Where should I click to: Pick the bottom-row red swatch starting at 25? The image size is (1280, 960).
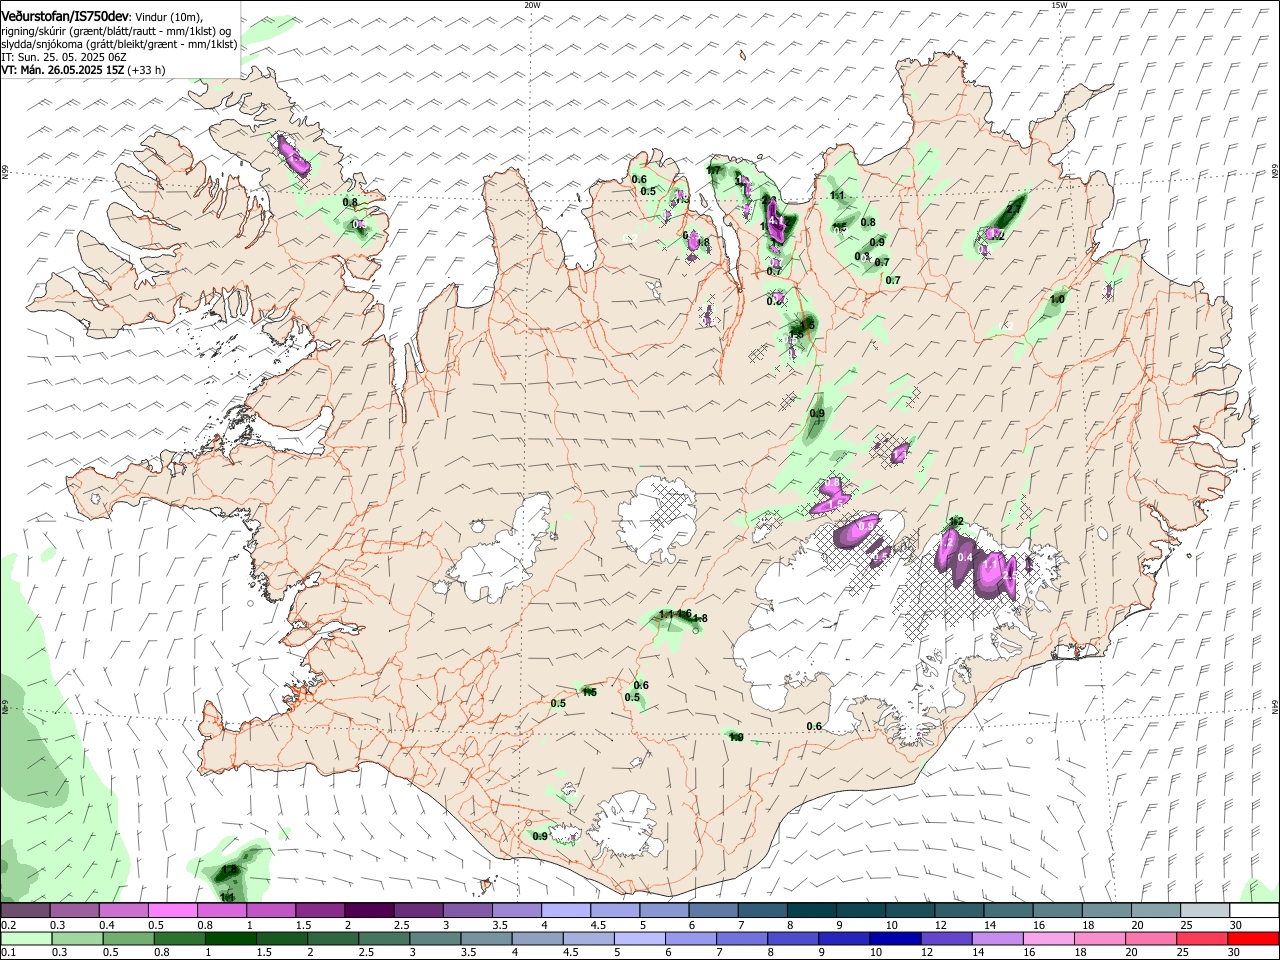(x=1204, y=938)
